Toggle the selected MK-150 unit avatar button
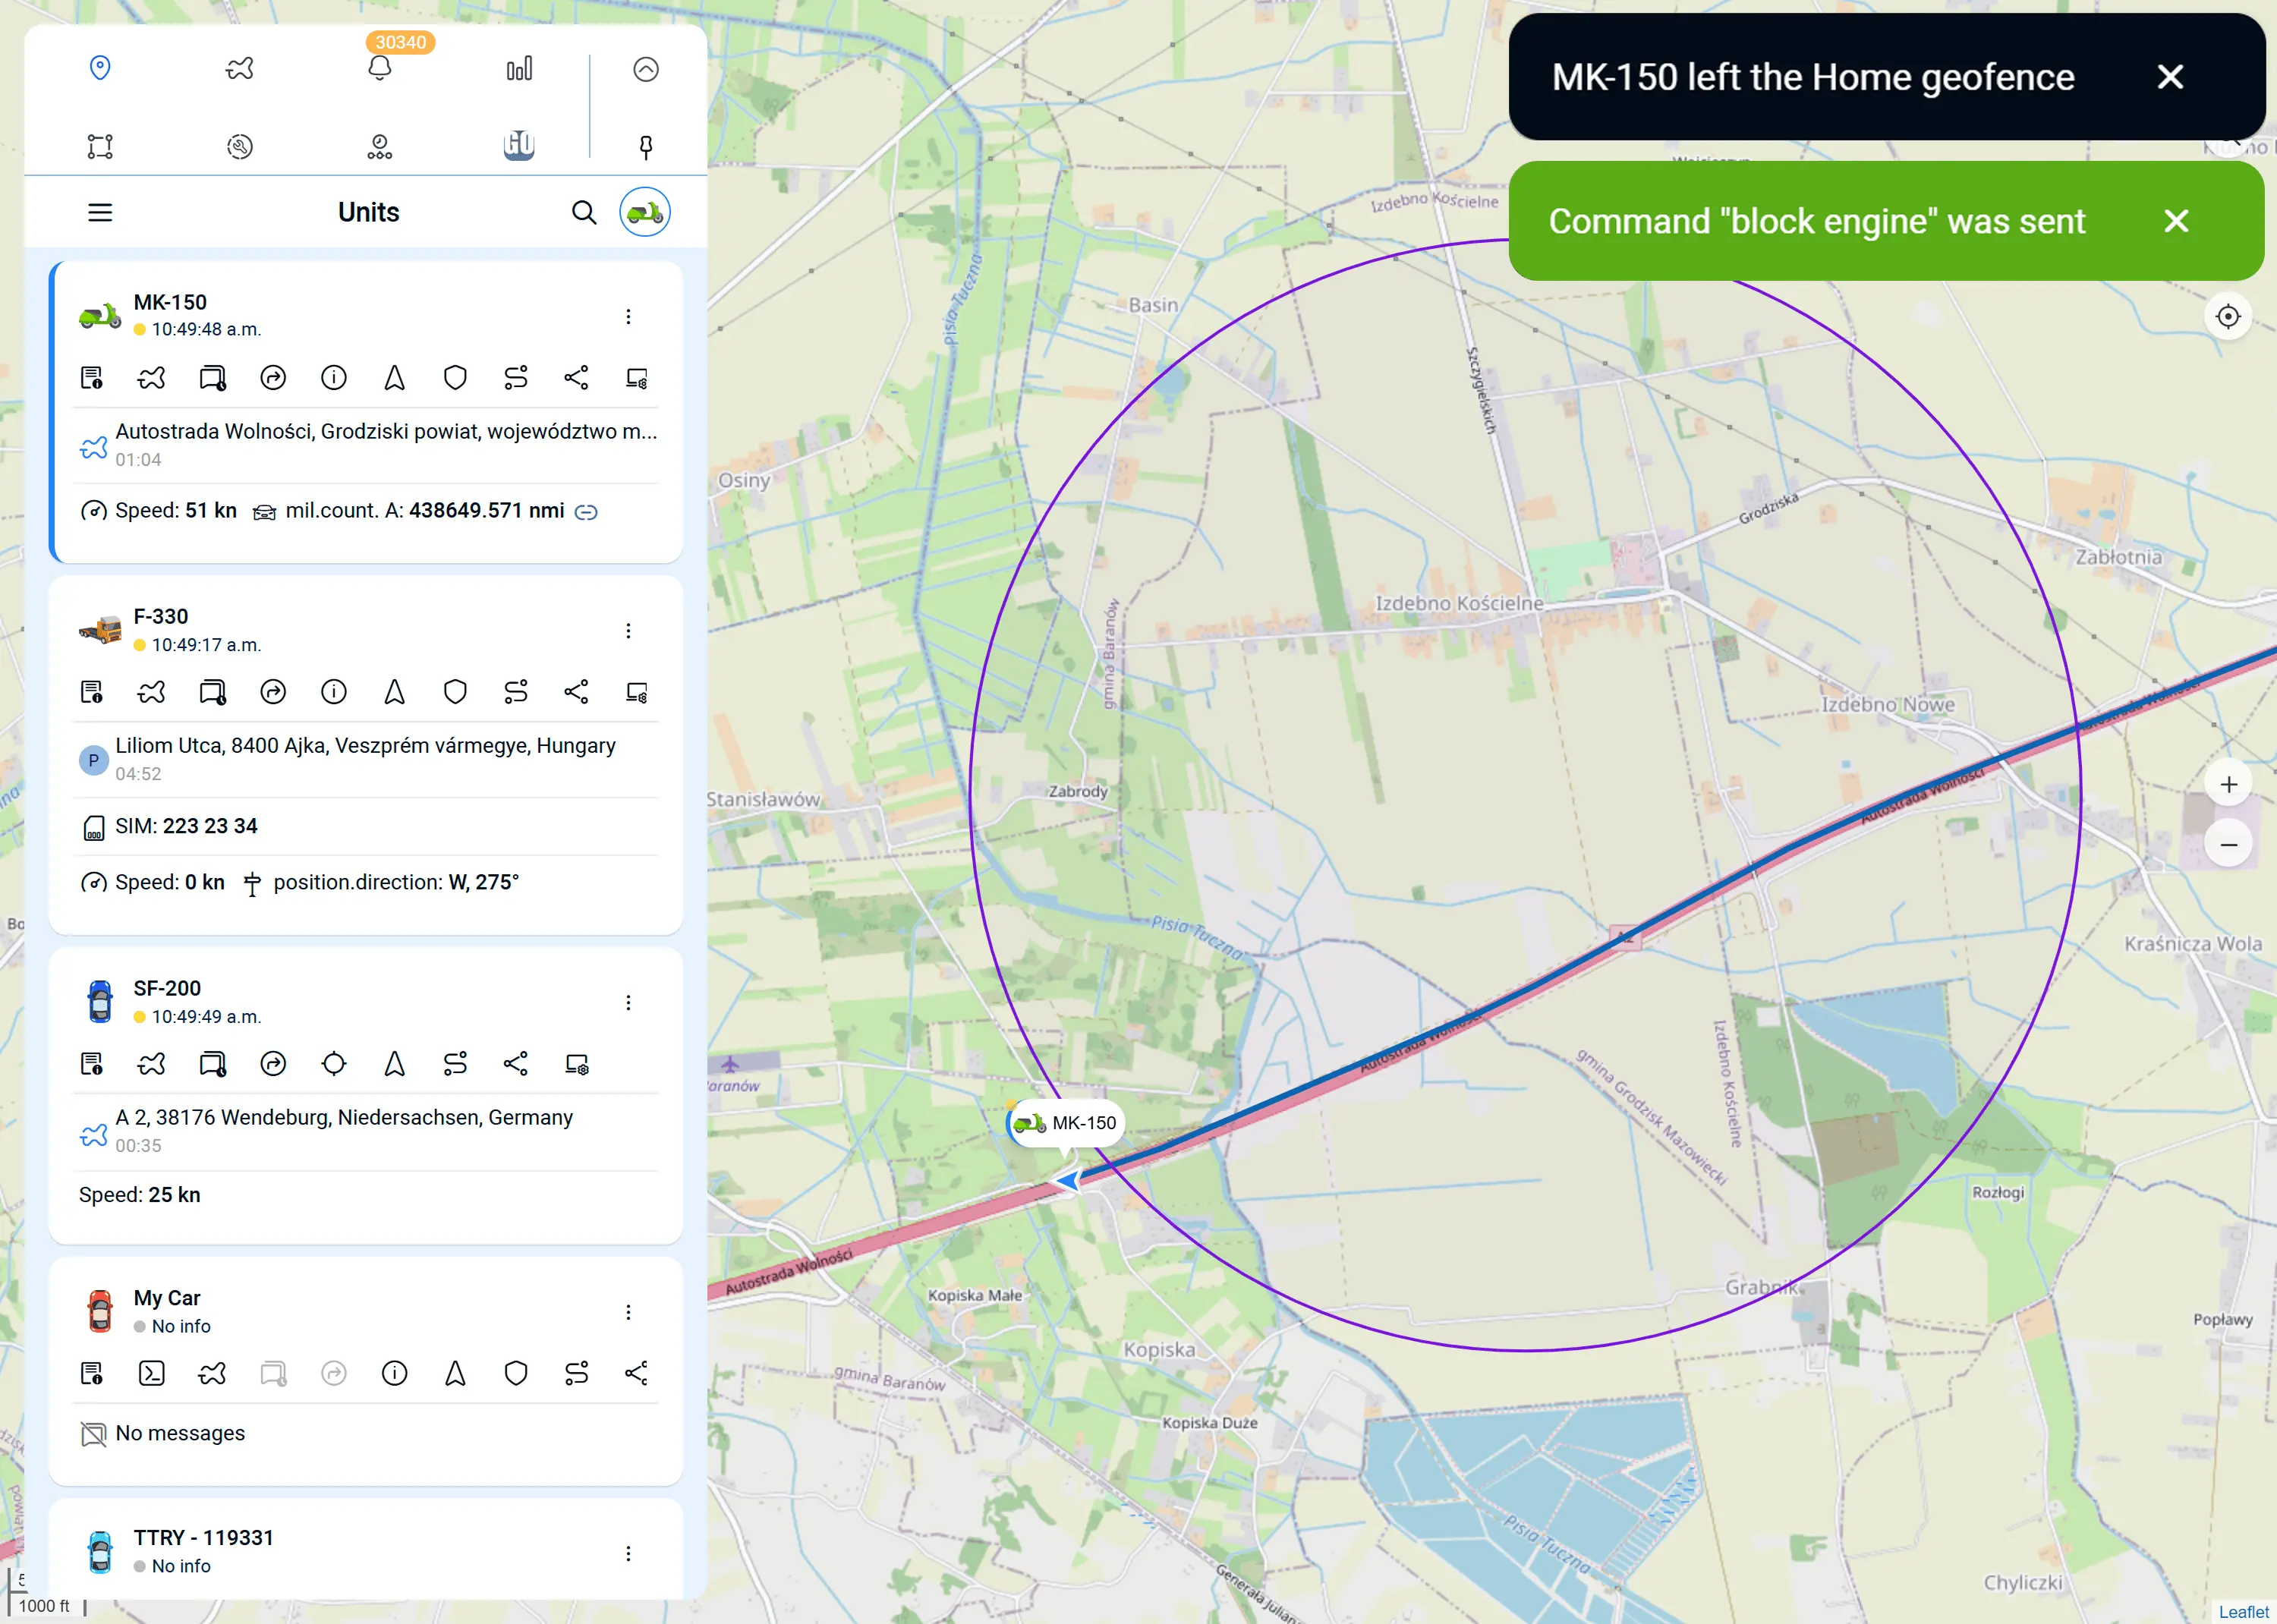The image size is (2277, 1624). [645, 212]
